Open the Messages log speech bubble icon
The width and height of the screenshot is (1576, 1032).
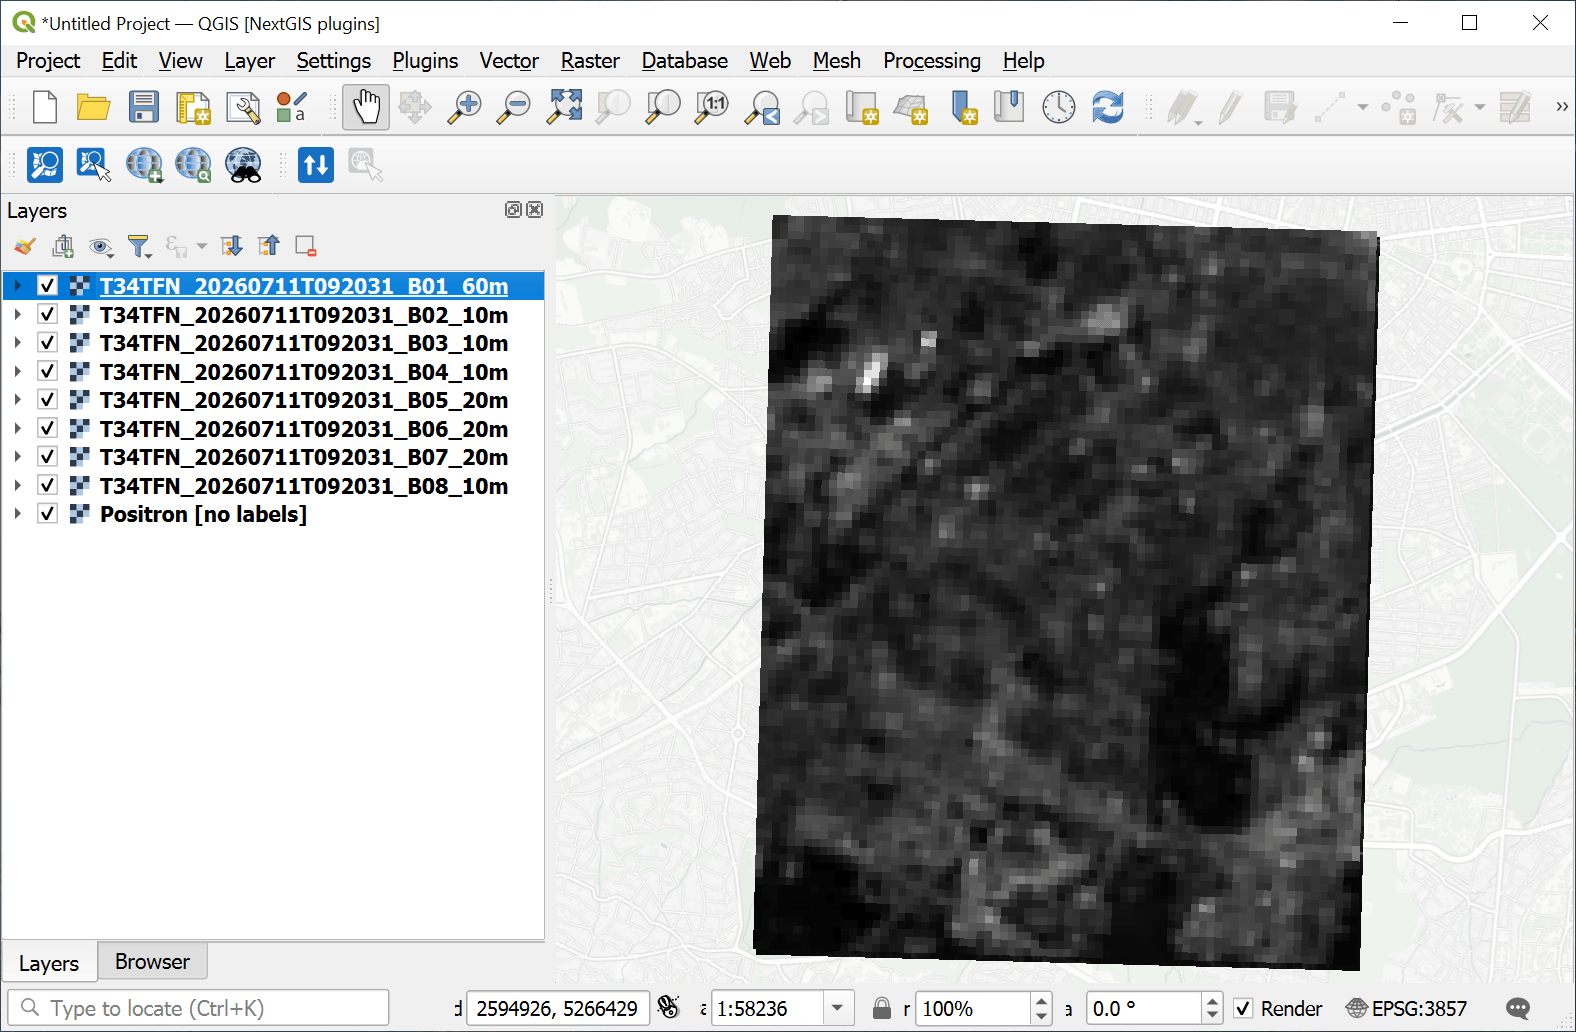[1518, 1008]
